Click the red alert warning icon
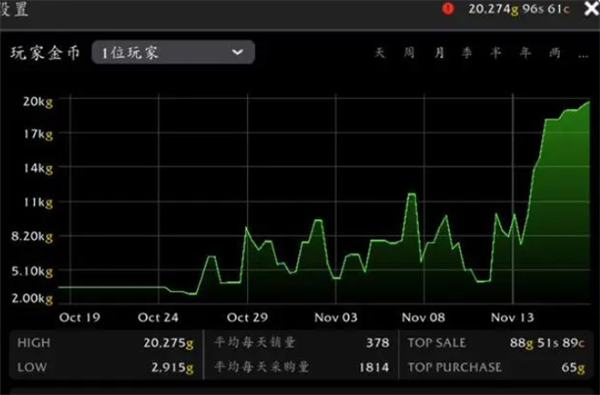This screenshot has height=395, width=600. coord(448,8)
